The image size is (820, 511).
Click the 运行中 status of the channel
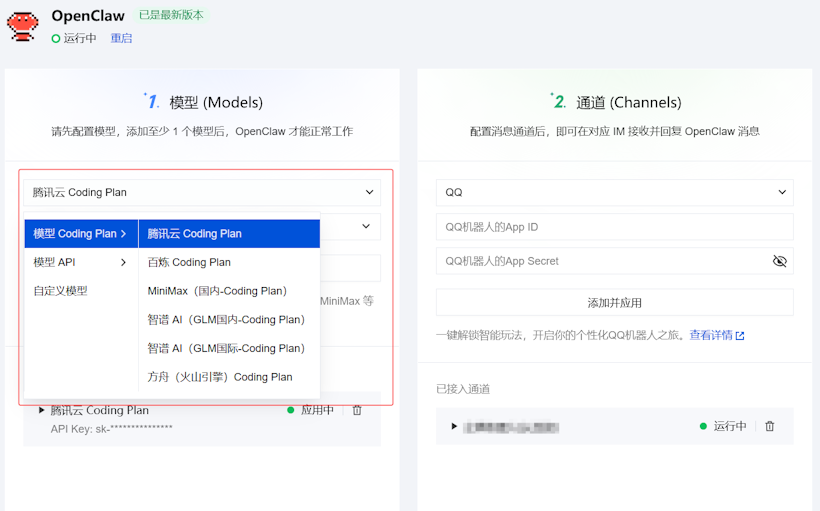pos(724,426)
